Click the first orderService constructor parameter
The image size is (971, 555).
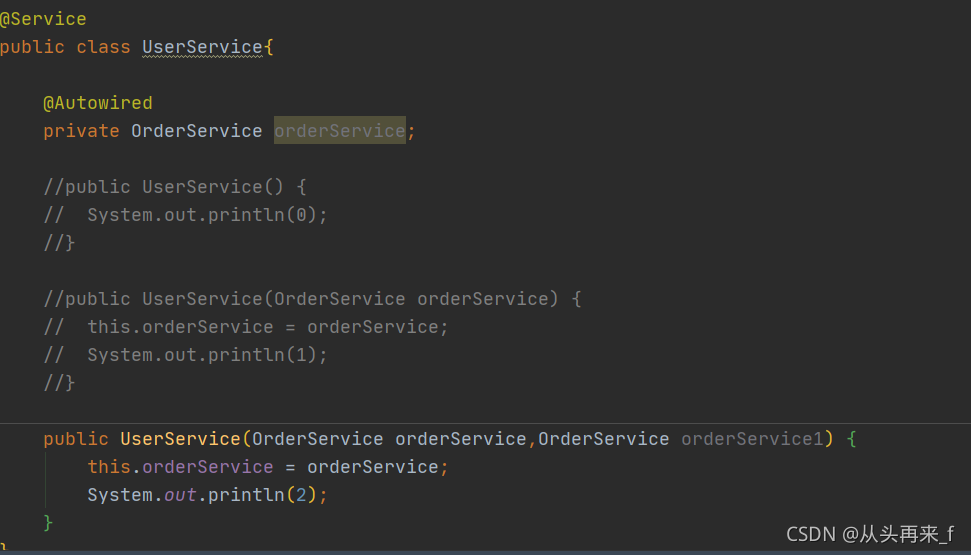(x=461, y=439)
